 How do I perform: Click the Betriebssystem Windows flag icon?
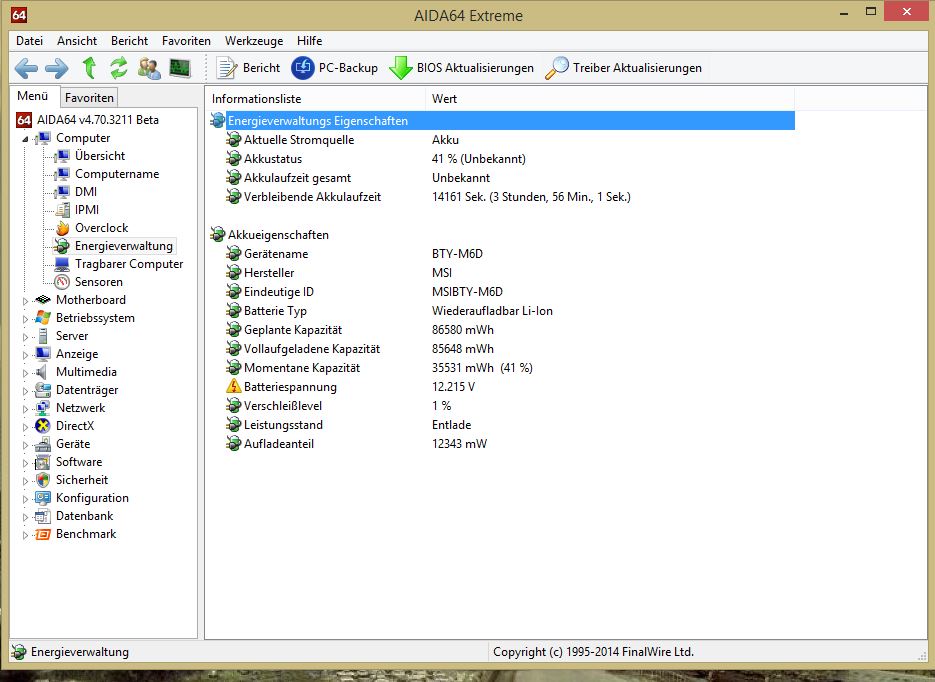[42, 318]
